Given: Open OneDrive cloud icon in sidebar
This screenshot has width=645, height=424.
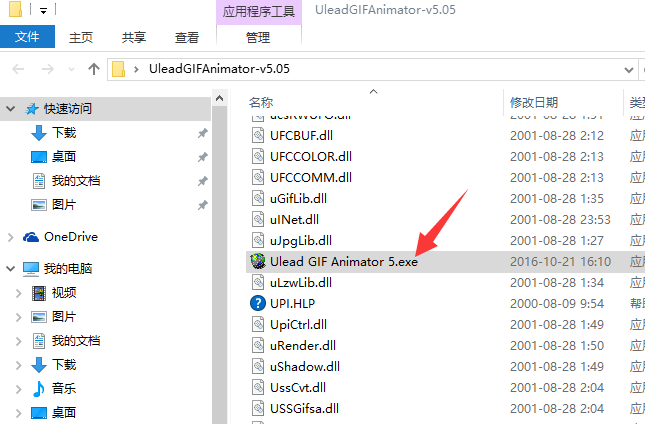Looking at the screenshot, I should [x=31, y=237].
